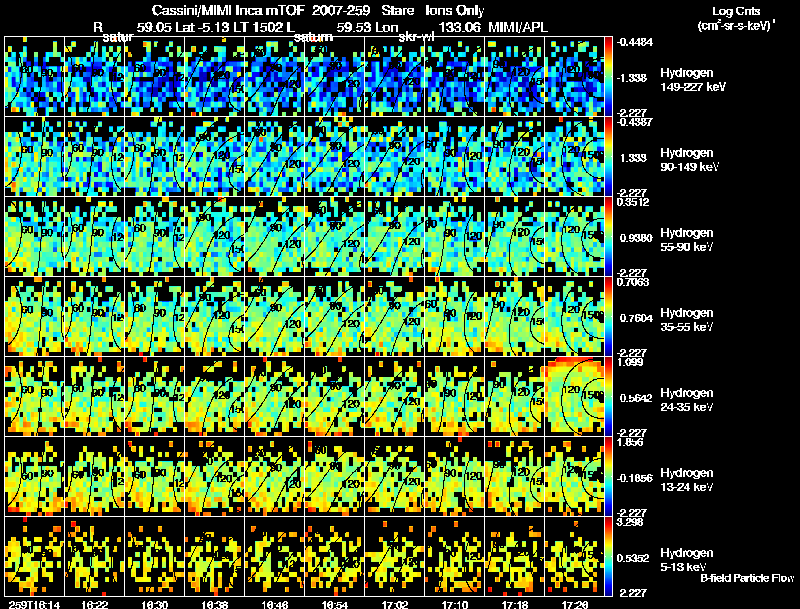Click the 0.7604 color scale value
This screenshot has height=609, width=800.
tap(635, 318)
